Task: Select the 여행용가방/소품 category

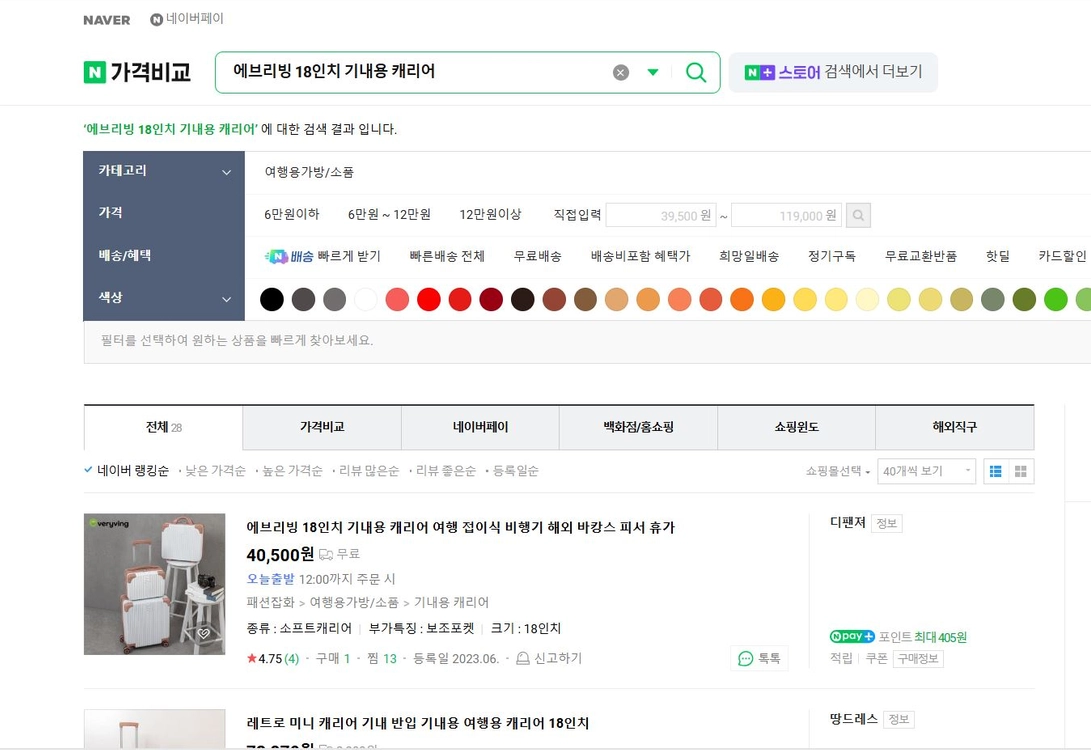Action: pyautogui.click(x=309, y=172)
